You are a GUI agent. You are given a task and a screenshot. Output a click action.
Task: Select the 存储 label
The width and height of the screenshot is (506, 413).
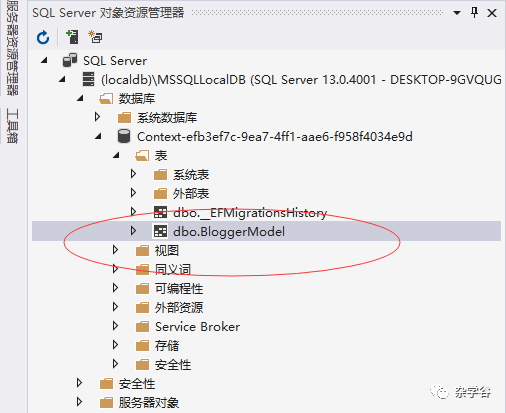(167, 346)
